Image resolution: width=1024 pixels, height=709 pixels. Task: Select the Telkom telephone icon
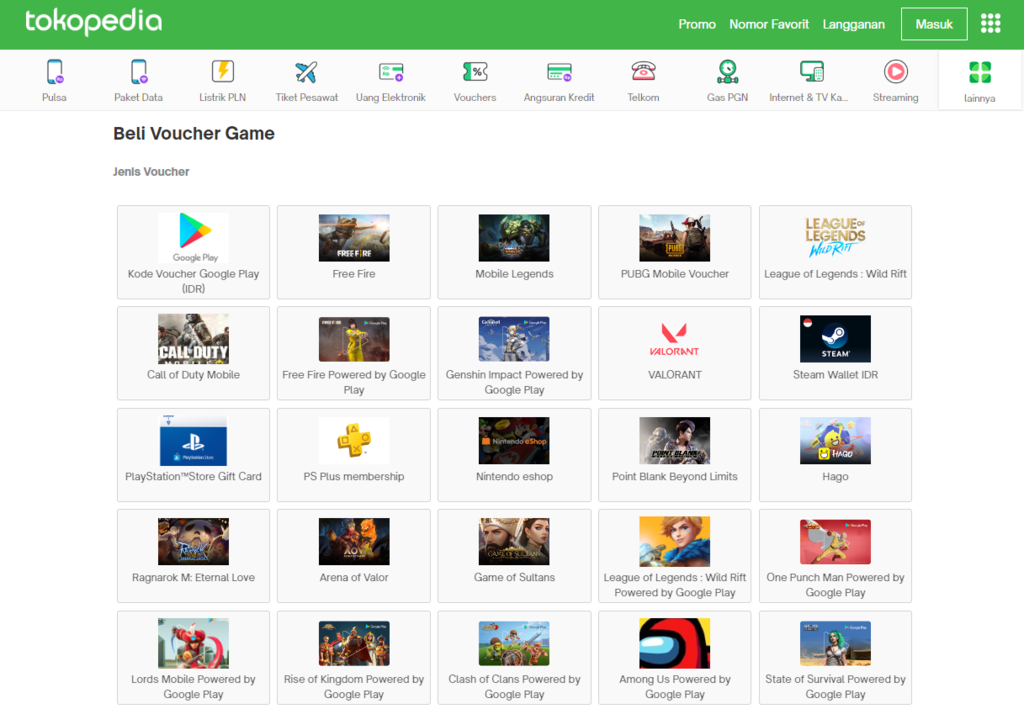643,71
